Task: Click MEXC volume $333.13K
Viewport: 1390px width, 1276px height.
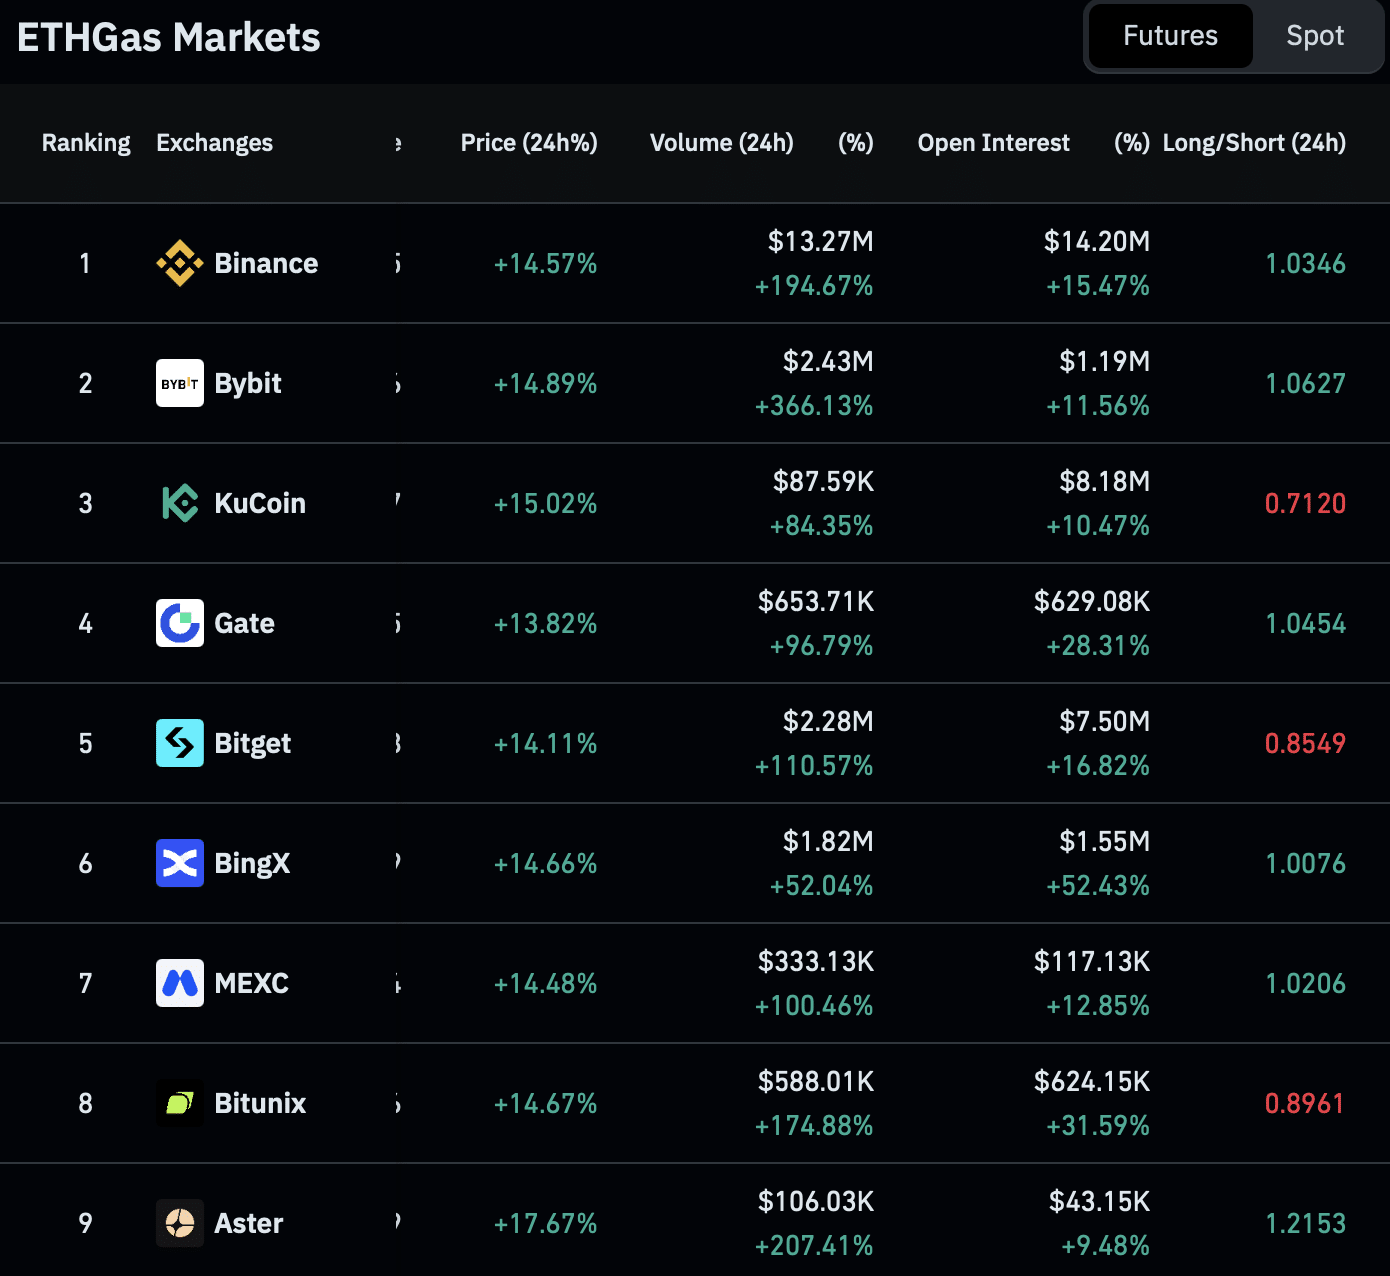Action: click(816, 961)
